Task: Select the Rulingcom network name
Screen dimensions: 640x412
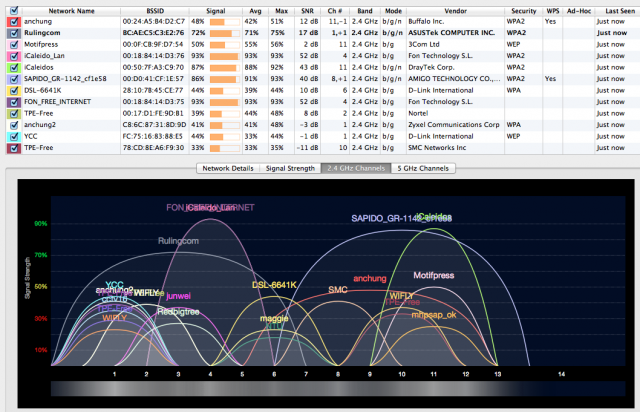Action: pos(42,33)
